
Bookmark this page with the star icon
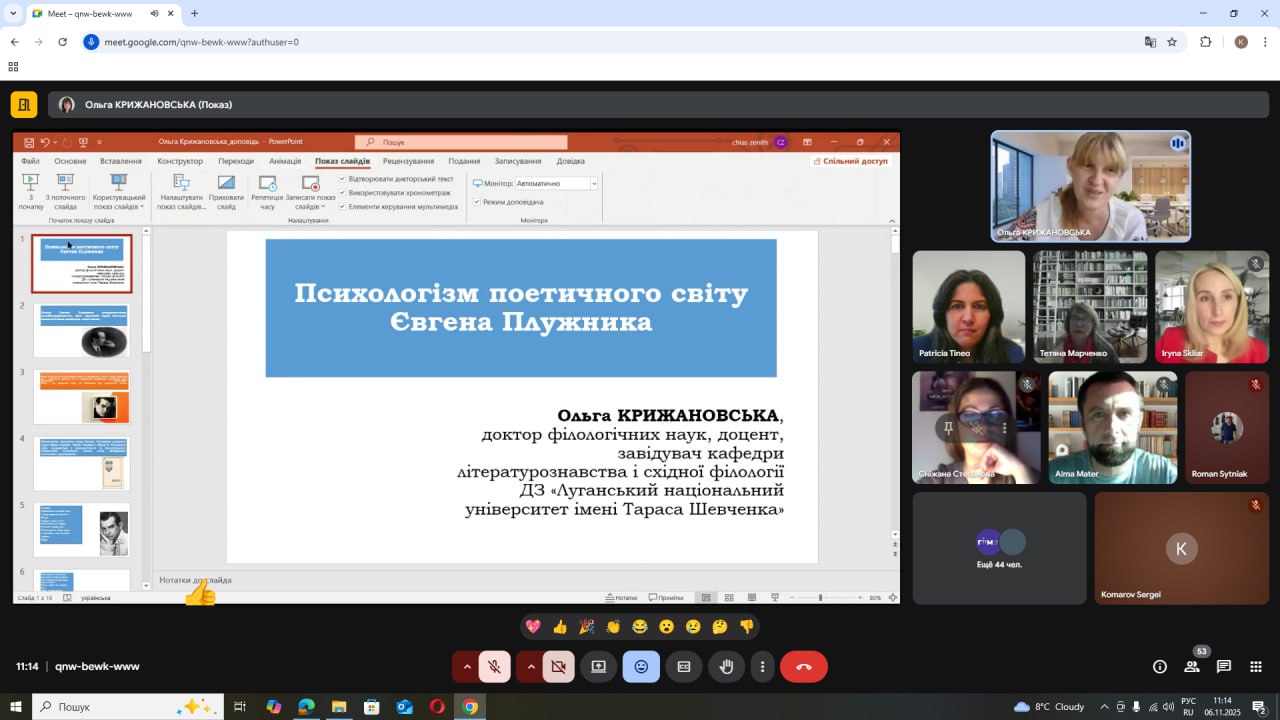(x=1172, y=42)
